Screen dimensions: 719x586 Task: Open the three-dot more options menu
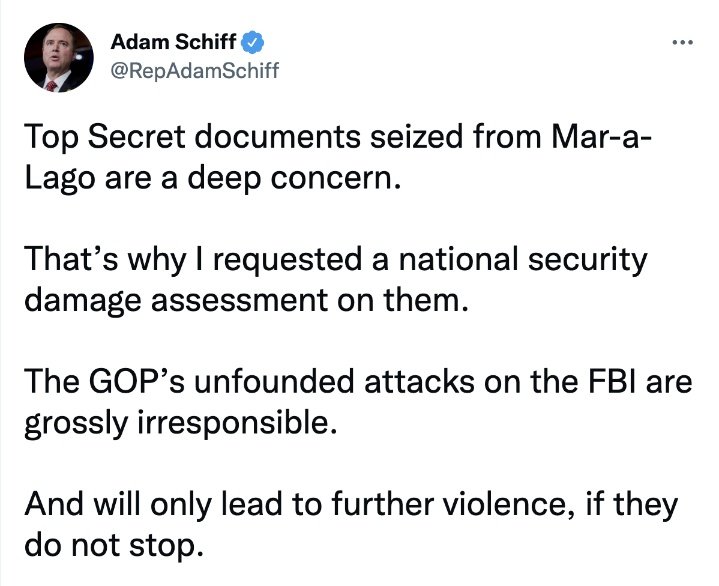[682, 43]
